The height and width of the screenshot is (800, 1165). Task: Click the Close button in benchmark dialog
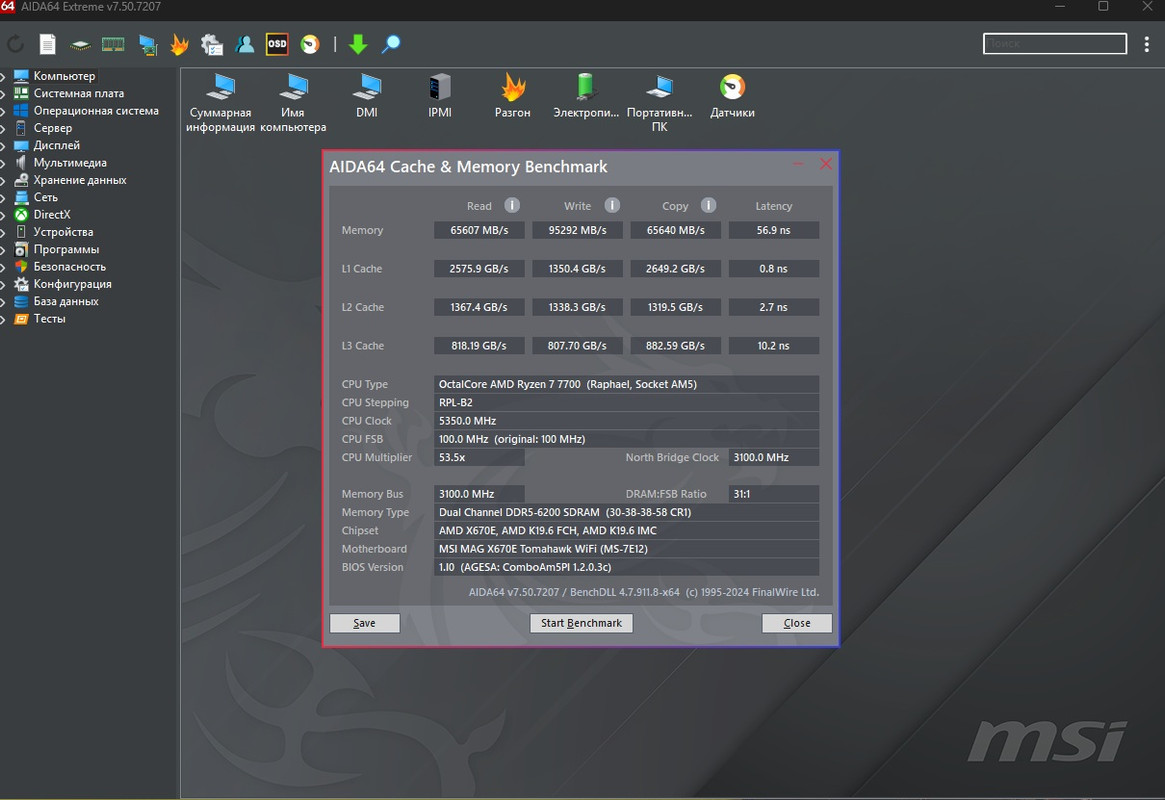pos(796,622)
